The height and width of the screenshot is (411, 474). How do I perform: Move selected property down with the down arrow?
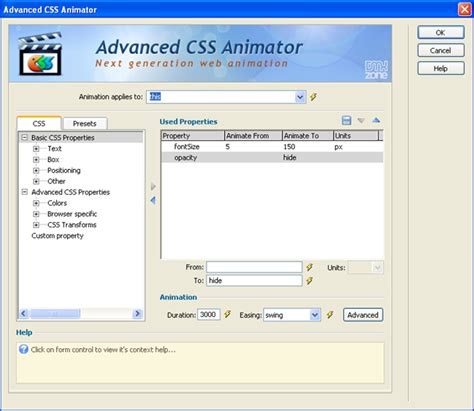[361, 120]
